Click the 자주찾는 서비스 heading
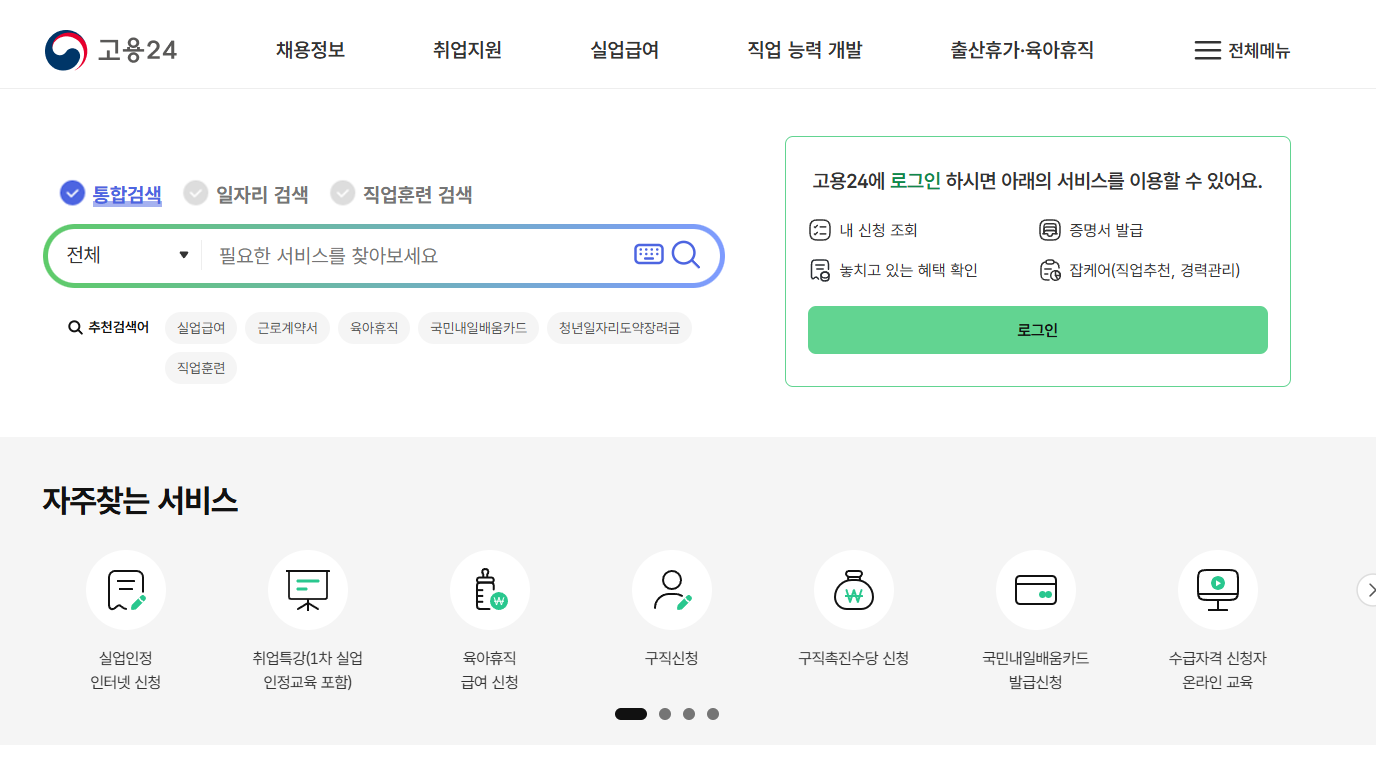The height and width of the screenshot is (777, 1376). click(x=140, y=500)
